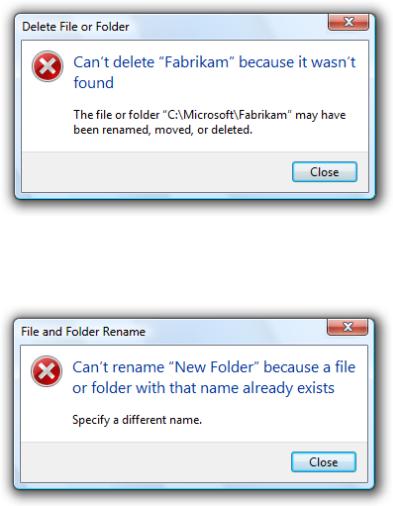Click the word "found" in the delete heading
393x506 pixels.
click(93, 83)
